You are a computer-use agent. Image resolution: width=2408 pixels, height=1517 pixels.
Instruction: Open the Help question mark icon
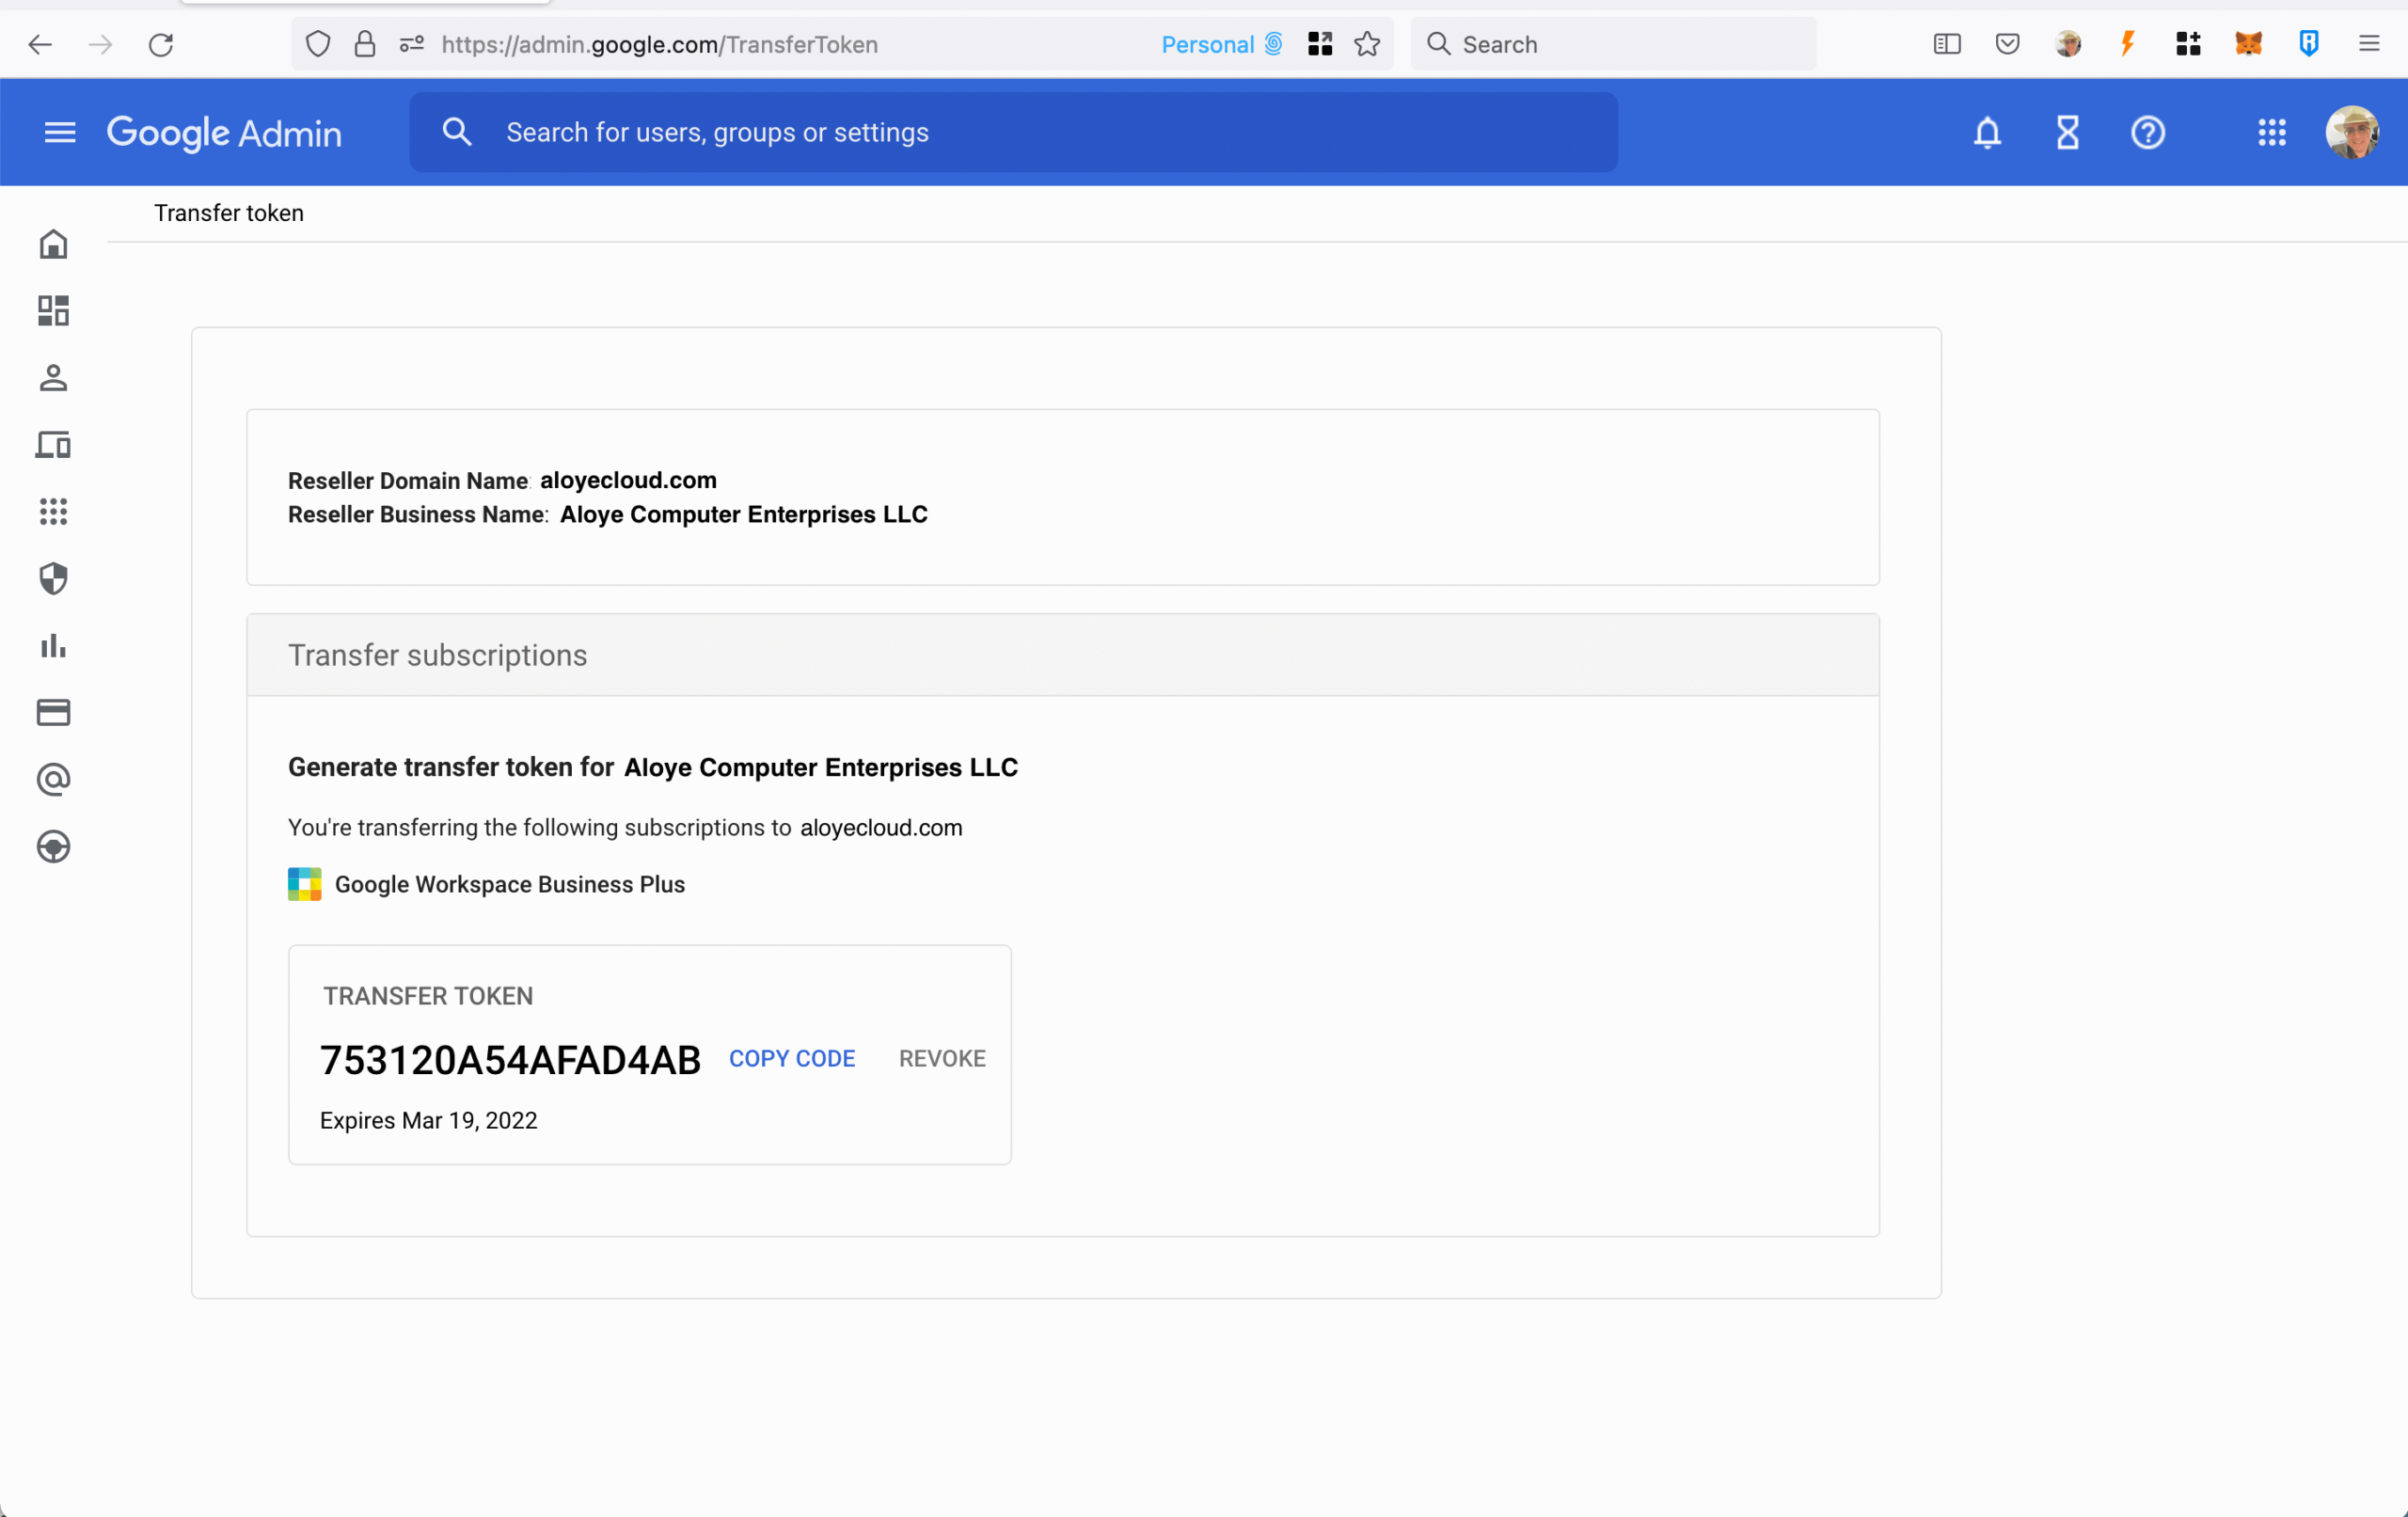click(x=2147, y=132)
